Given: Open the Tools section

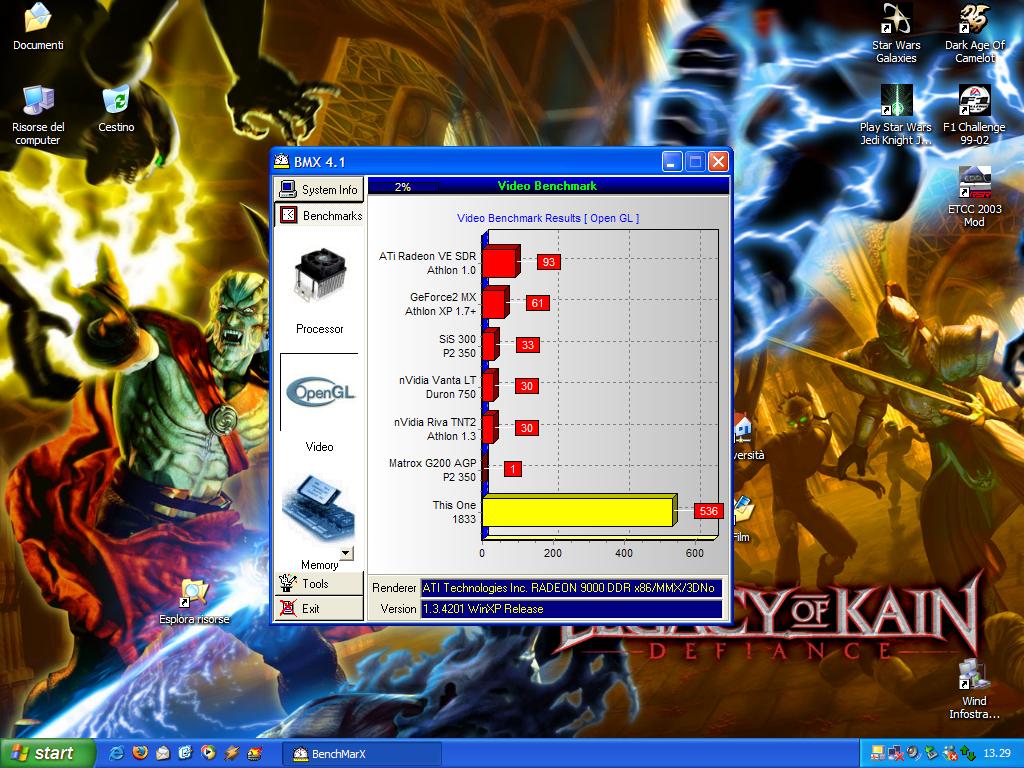Looking at the screenshot, I should (319, 583).
